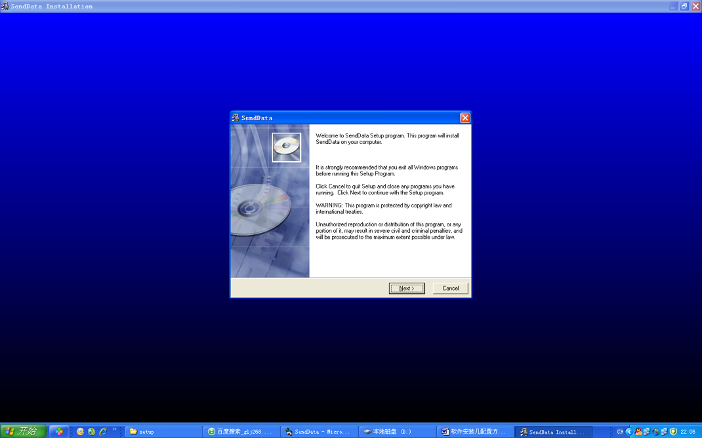Expand hidden quick launch items chevron
The image size is (702, 438).
tap(115, 430)
